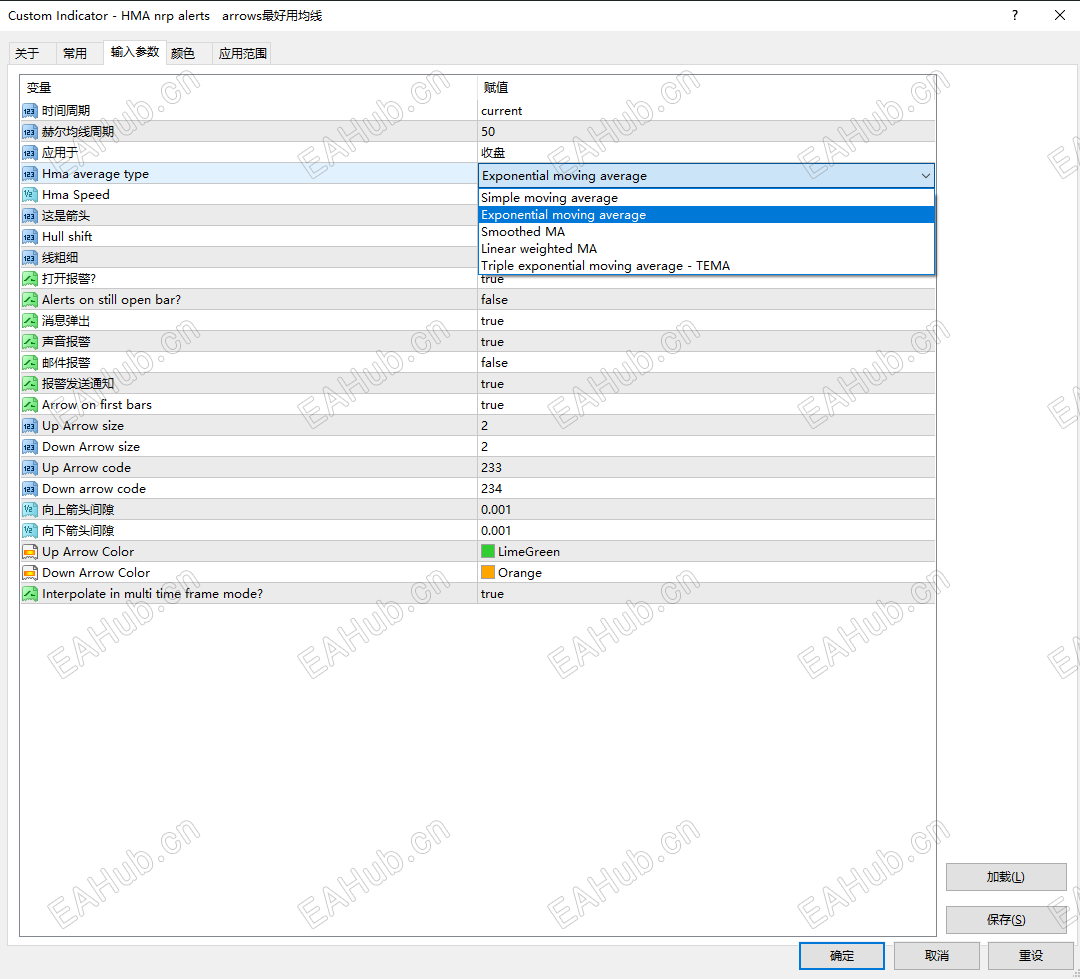The height and width of the screenshot is (979, 1080).
Task: Select Smoothed MA option
Action: (x=706, y=231)
